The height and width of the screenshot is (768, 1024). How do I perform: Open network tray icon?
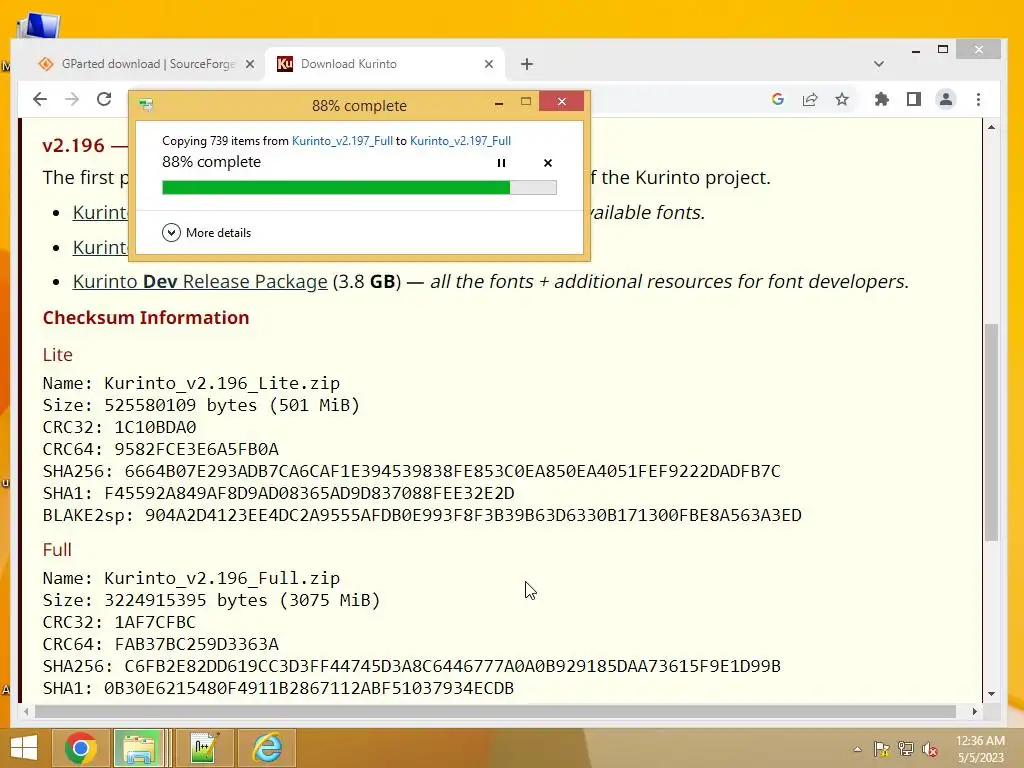906,749
